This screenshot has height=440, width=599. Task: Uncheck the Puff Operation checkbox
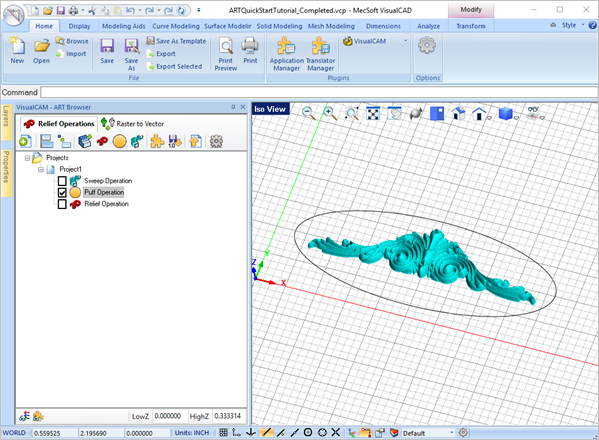coord(62,192)
